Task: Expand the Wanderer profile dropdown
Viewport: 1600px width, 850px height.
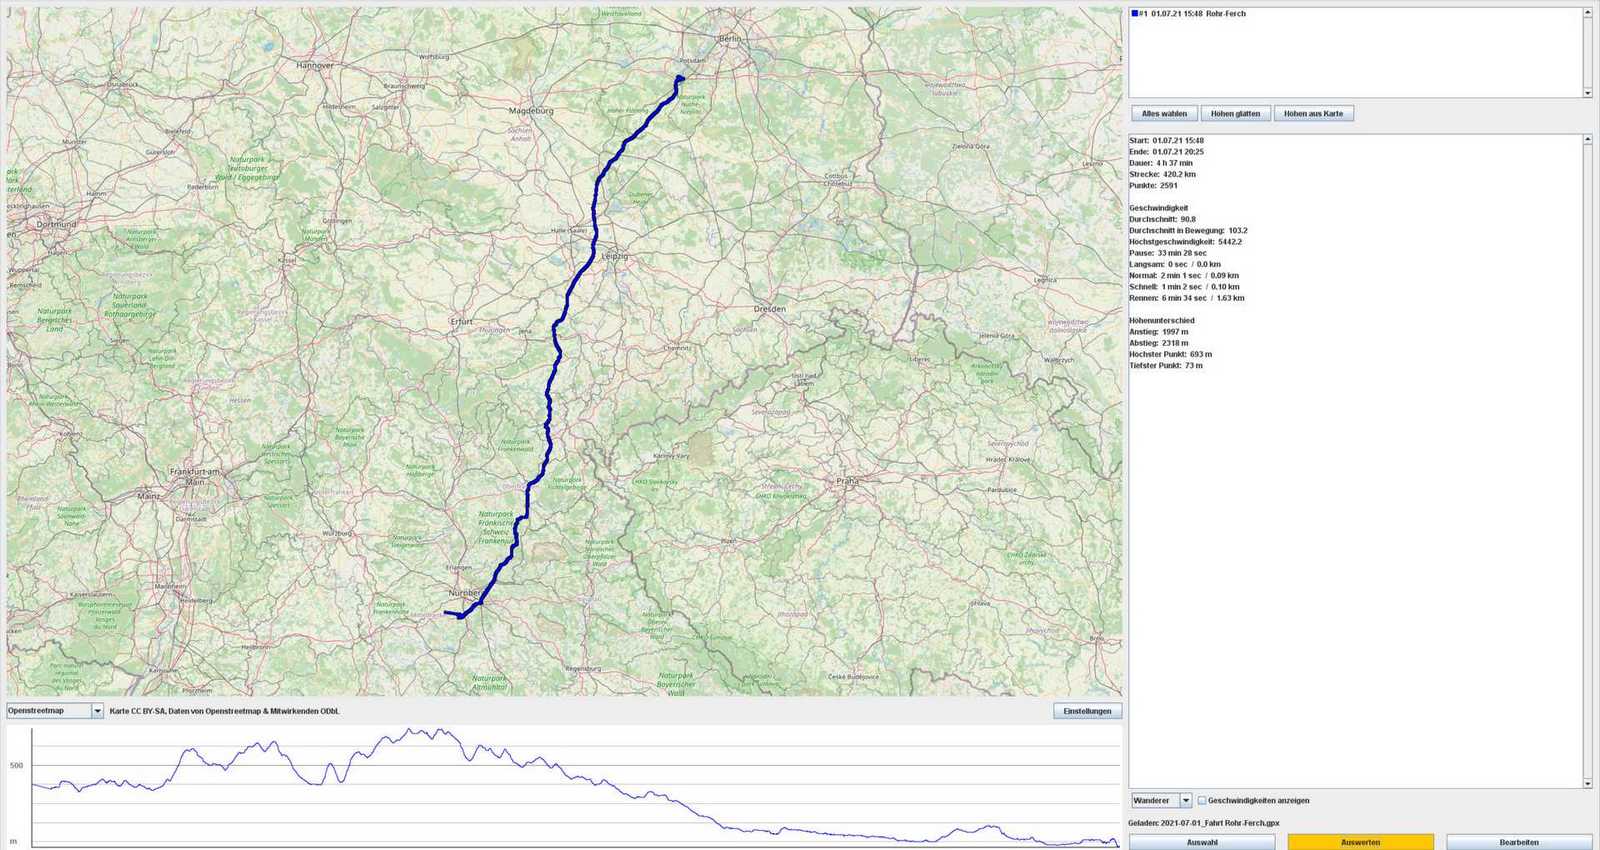Action: tap(1186, 800)
